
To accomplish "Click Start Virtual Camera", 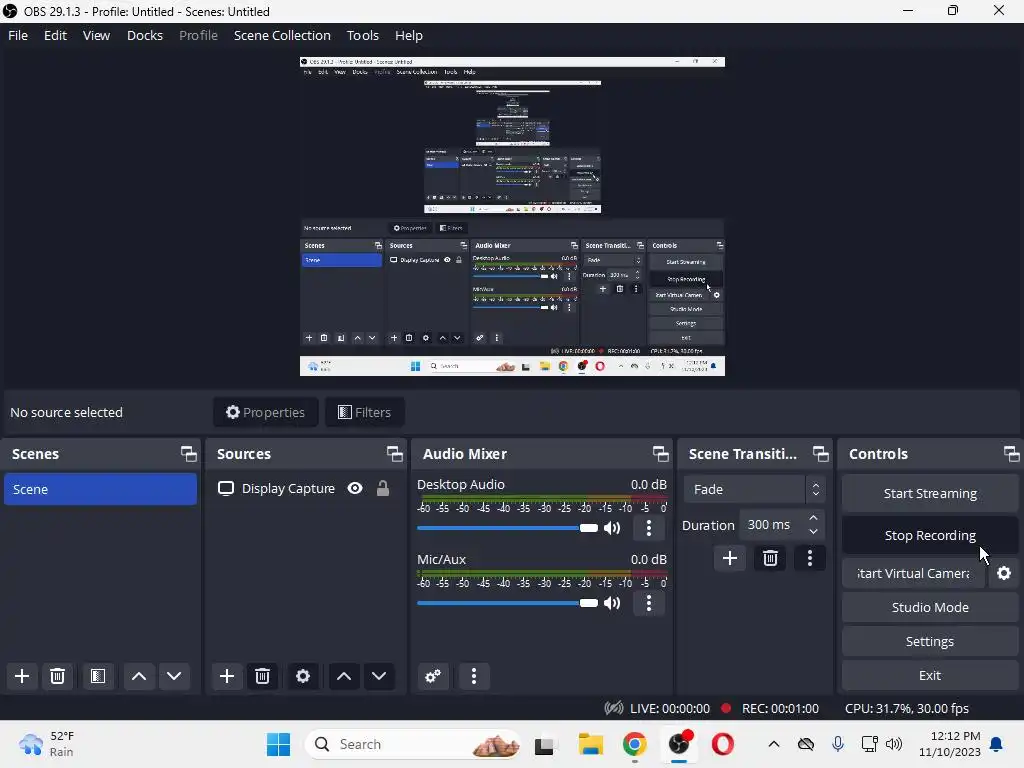I will 913,573.
